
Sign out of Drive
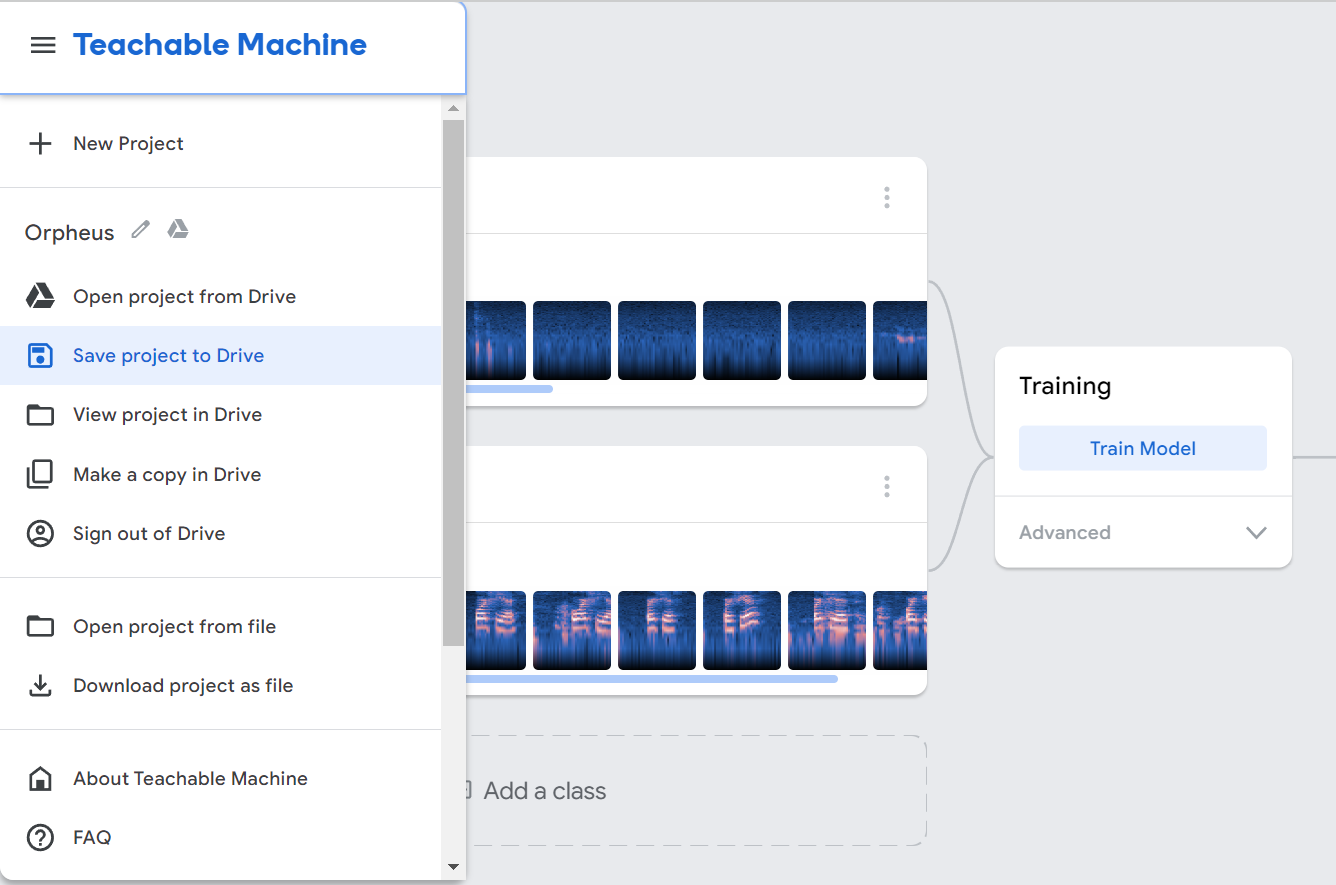[220, 534]
